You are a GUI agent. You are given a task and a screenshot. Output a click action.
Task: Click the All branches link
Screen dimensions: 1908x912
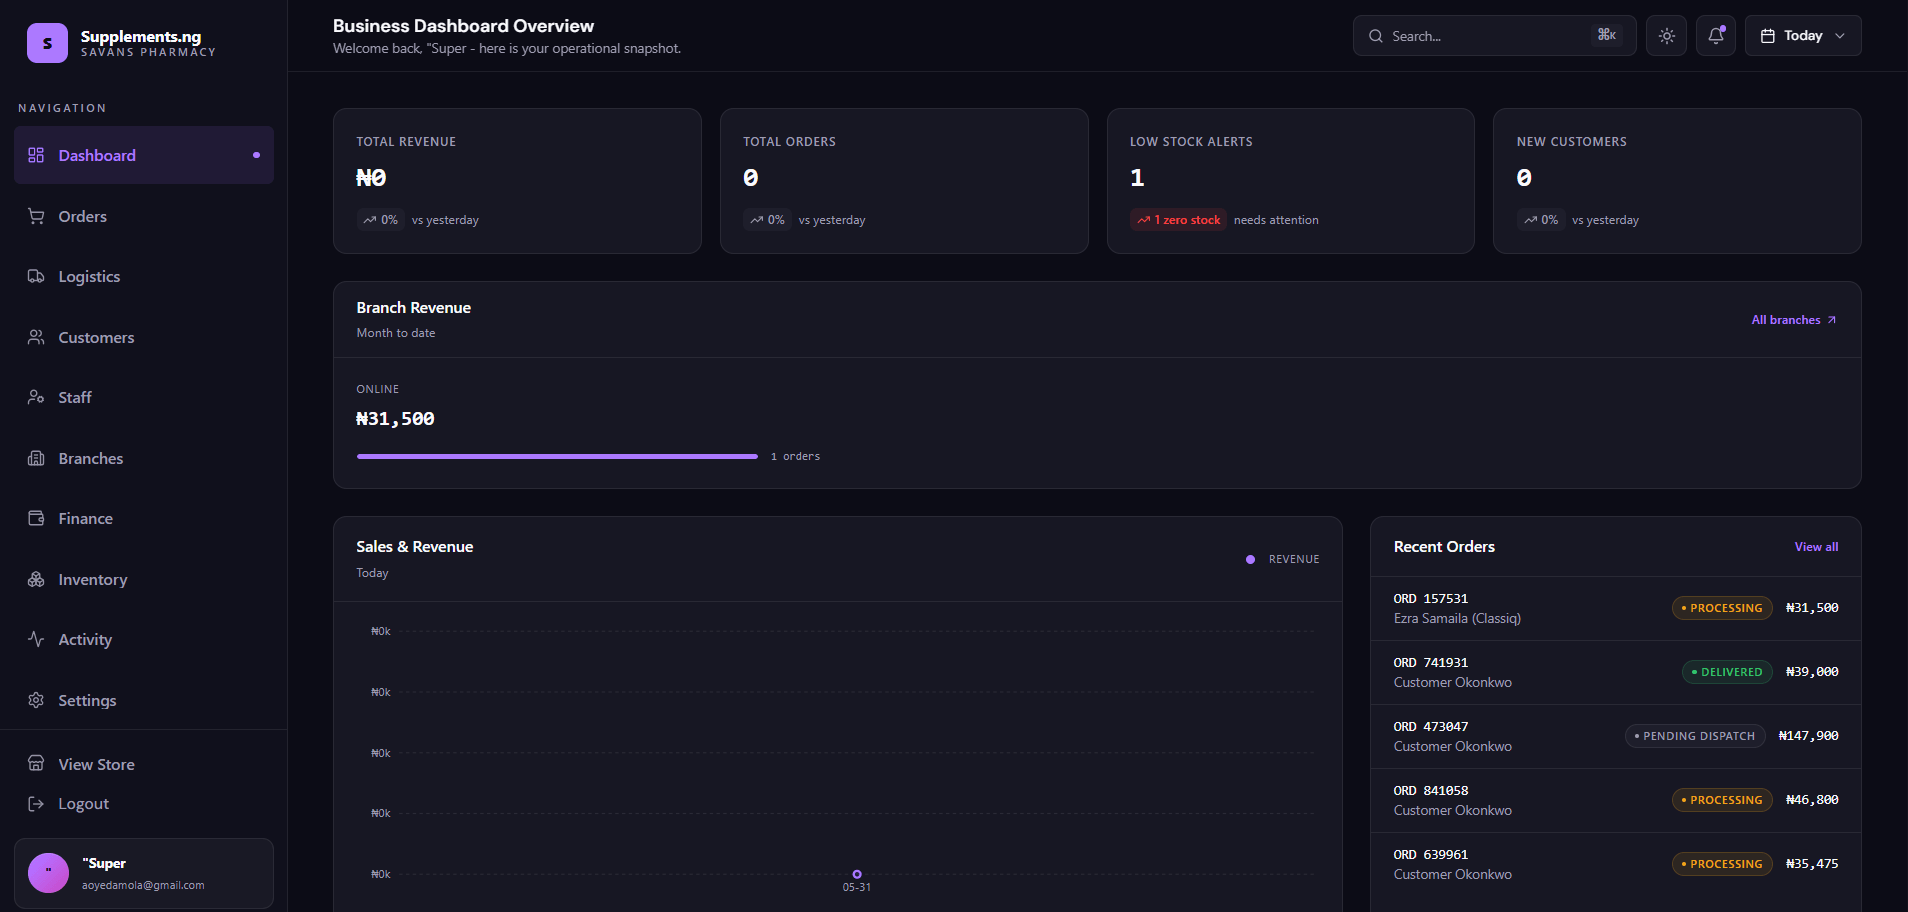point(1794,320)
